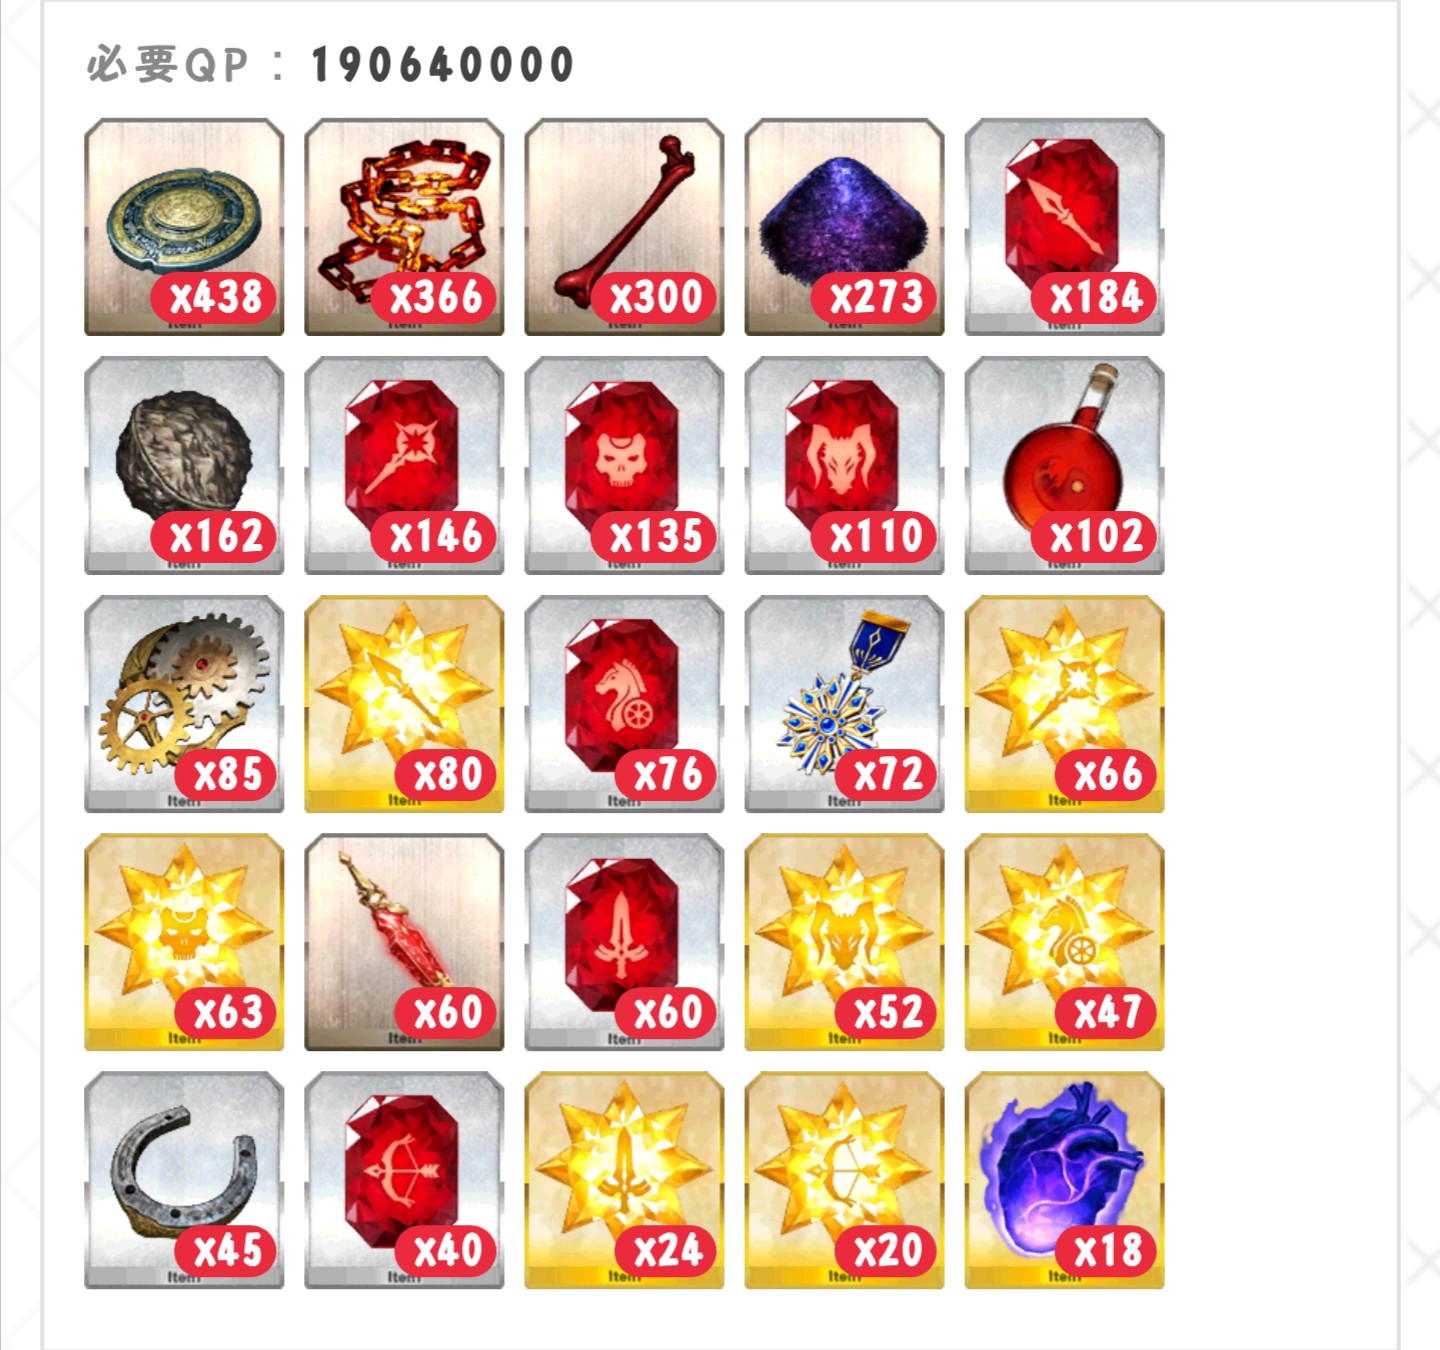Select gold skull Assassin gem x63
This screenshot has width=1440, height=1350.
(184, 942)
